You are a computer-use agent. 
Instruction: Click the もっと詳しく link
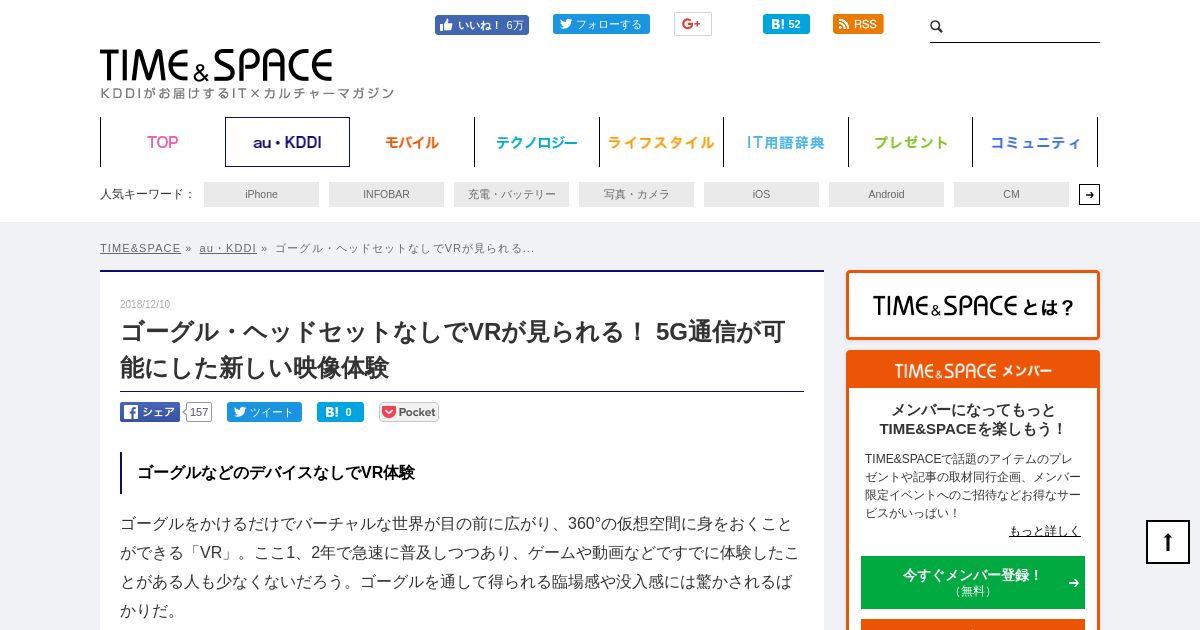[x=1044, y=531]
